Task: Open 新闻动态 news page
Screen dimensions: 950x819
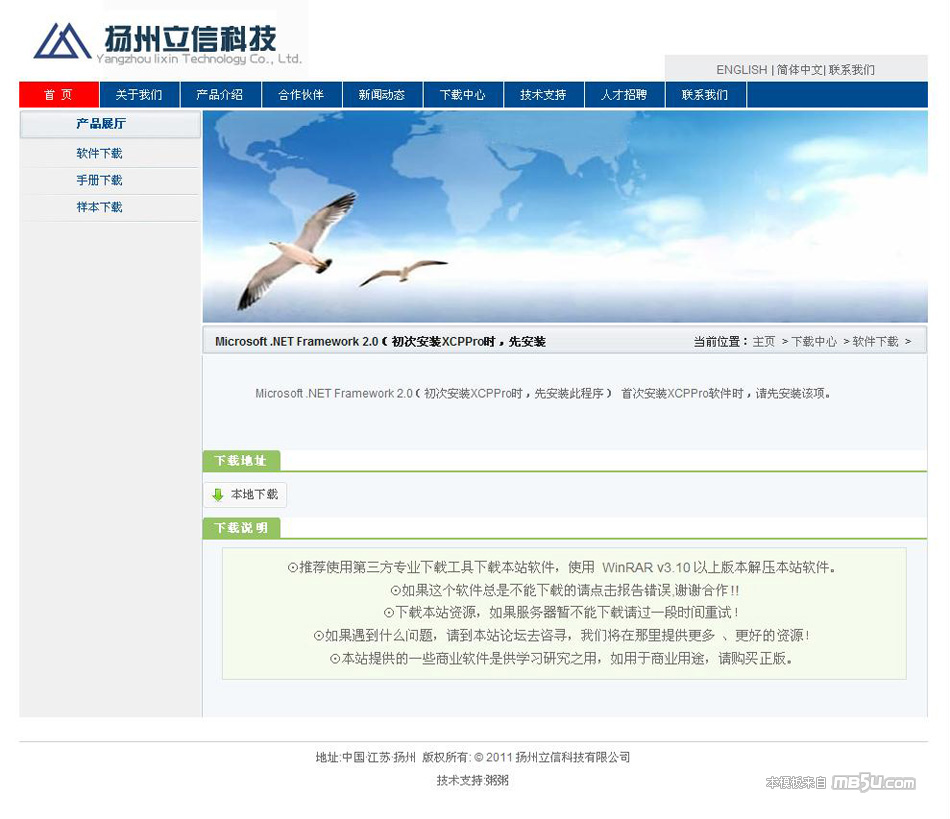Action: (x=382, y=95)
